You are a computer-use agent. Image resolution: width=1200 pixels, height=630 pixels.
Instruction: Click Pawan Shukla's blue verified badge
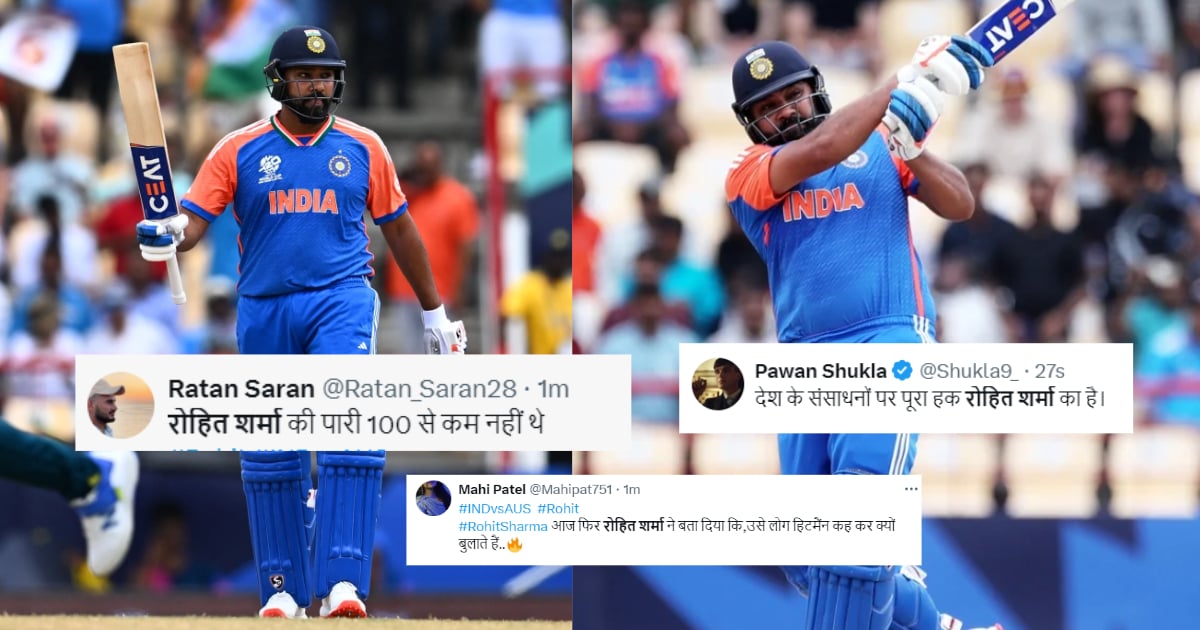tap(901, 371)
